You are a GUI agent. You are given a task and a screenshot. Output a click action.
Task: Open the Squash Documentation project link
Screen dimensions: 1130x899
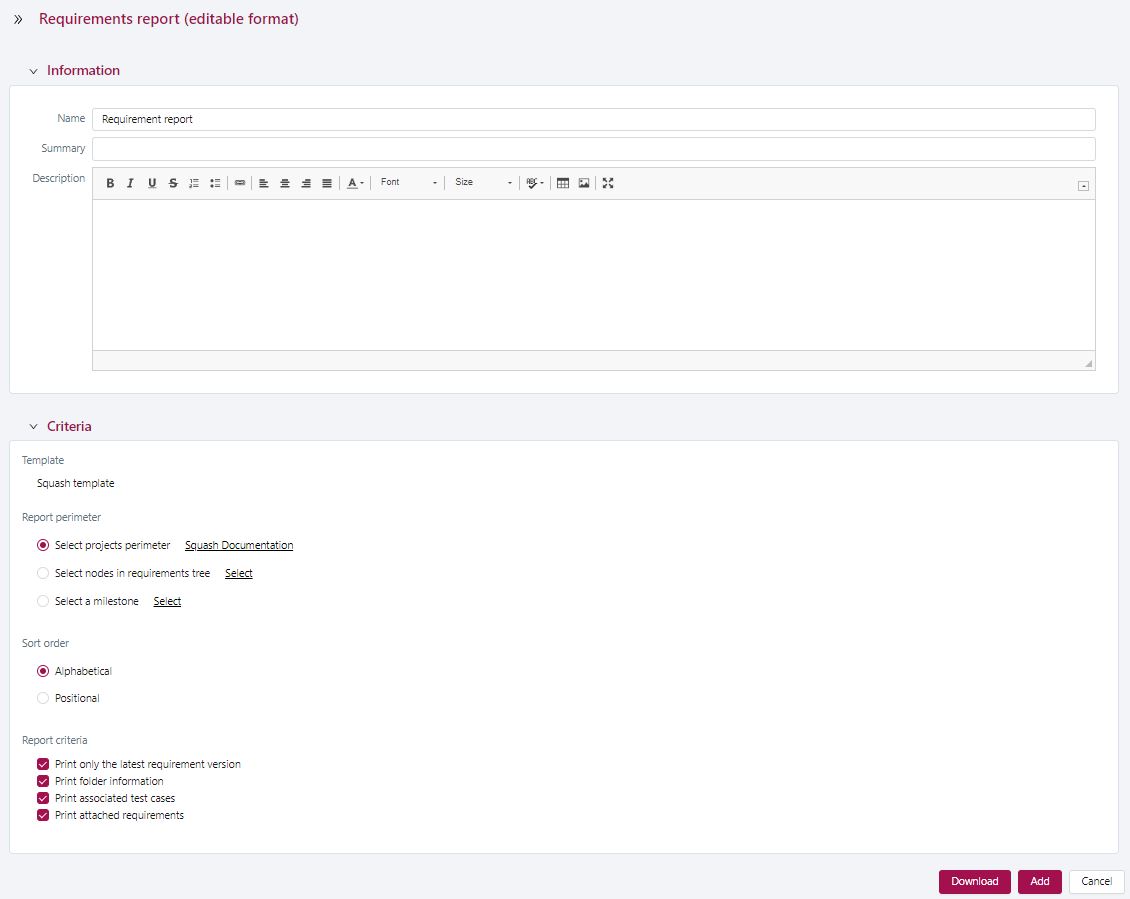[x=239, y=545]
